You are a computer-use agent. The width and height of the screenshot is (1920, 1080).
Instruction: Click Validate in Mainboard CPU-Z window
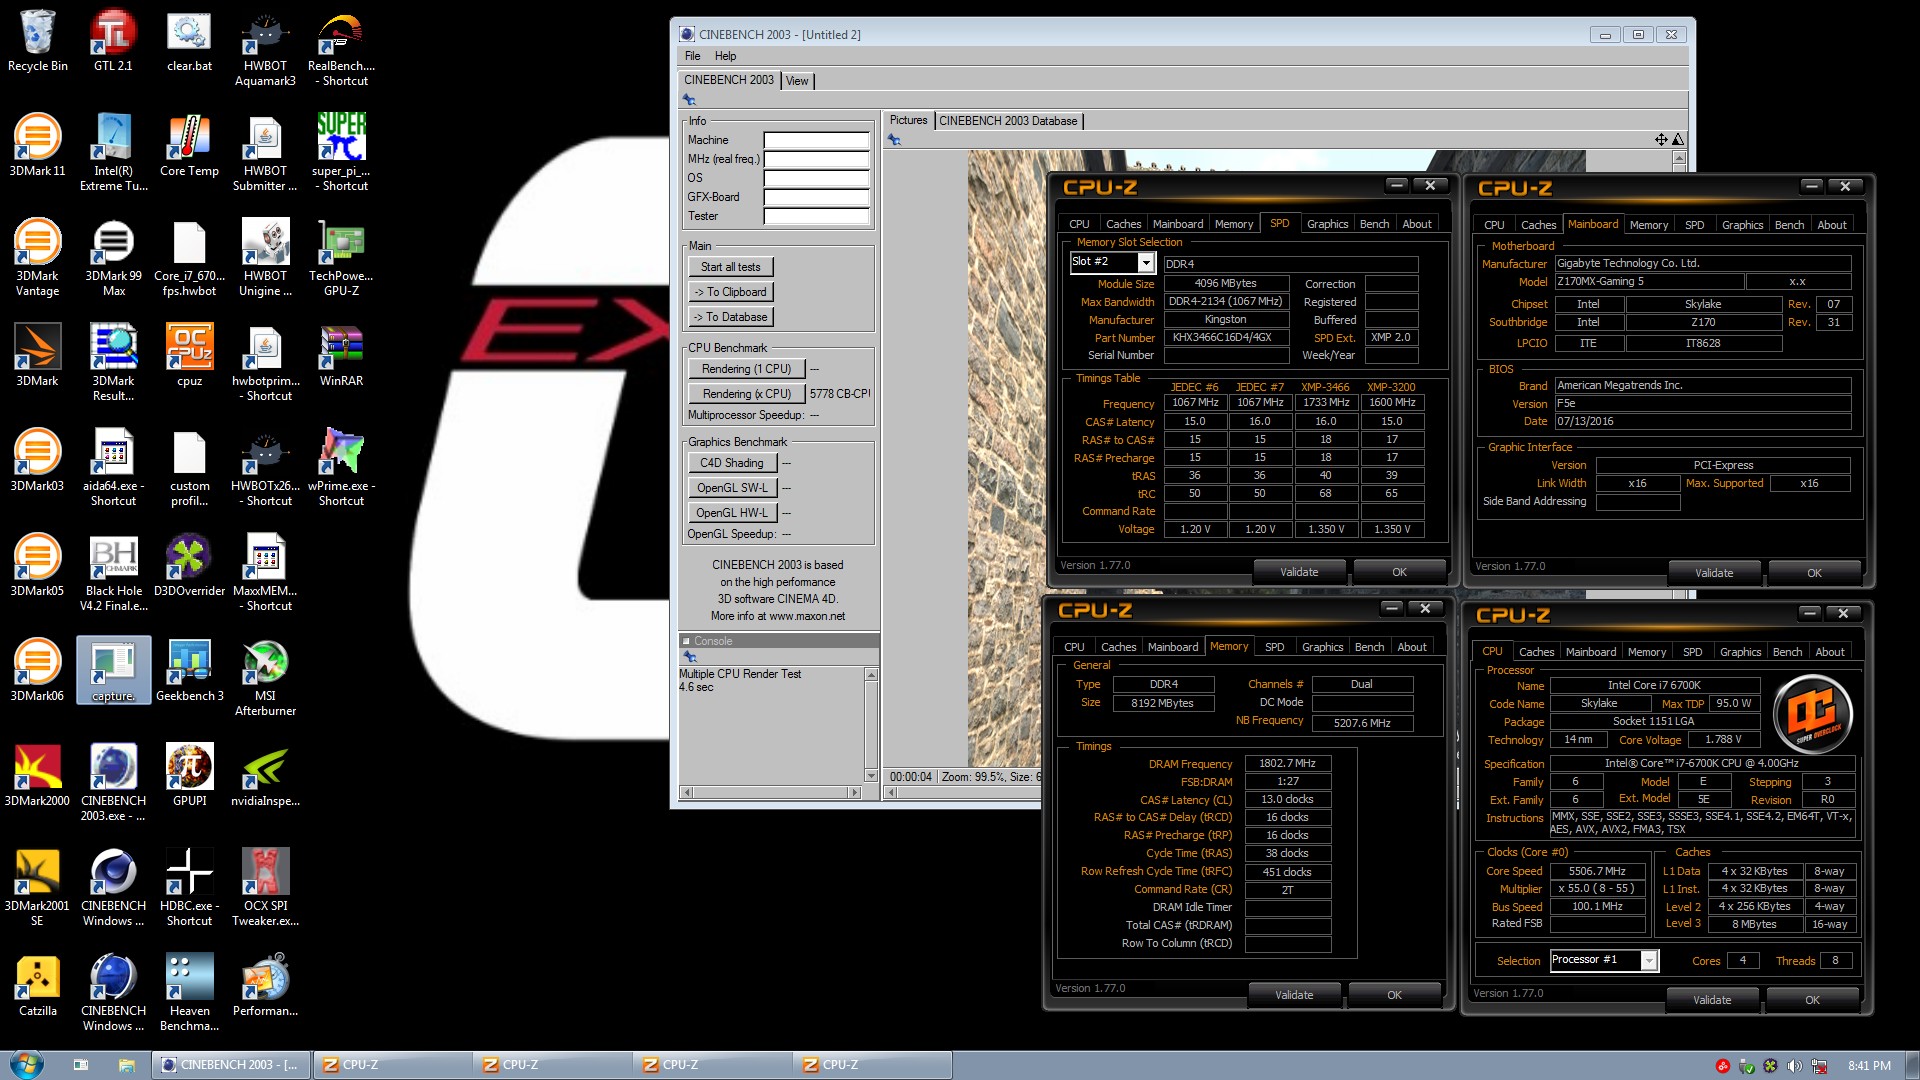tap(1714, 573)
